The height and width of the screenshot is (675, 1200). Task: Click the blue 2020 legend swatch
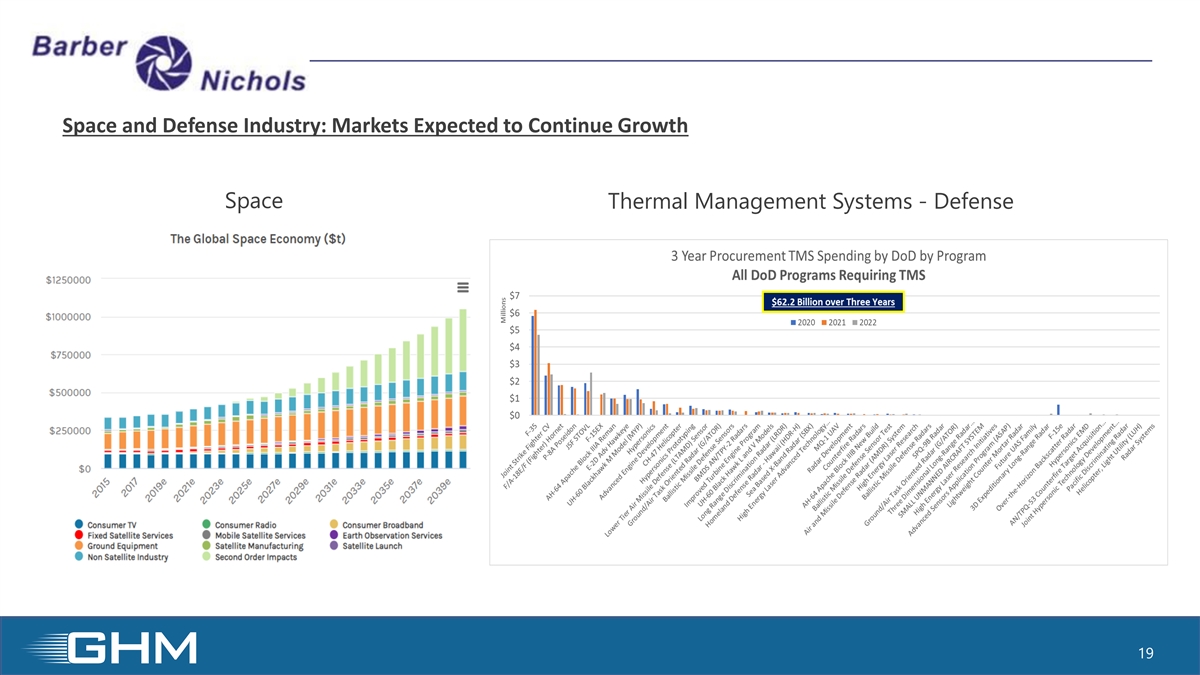[794, 323]
